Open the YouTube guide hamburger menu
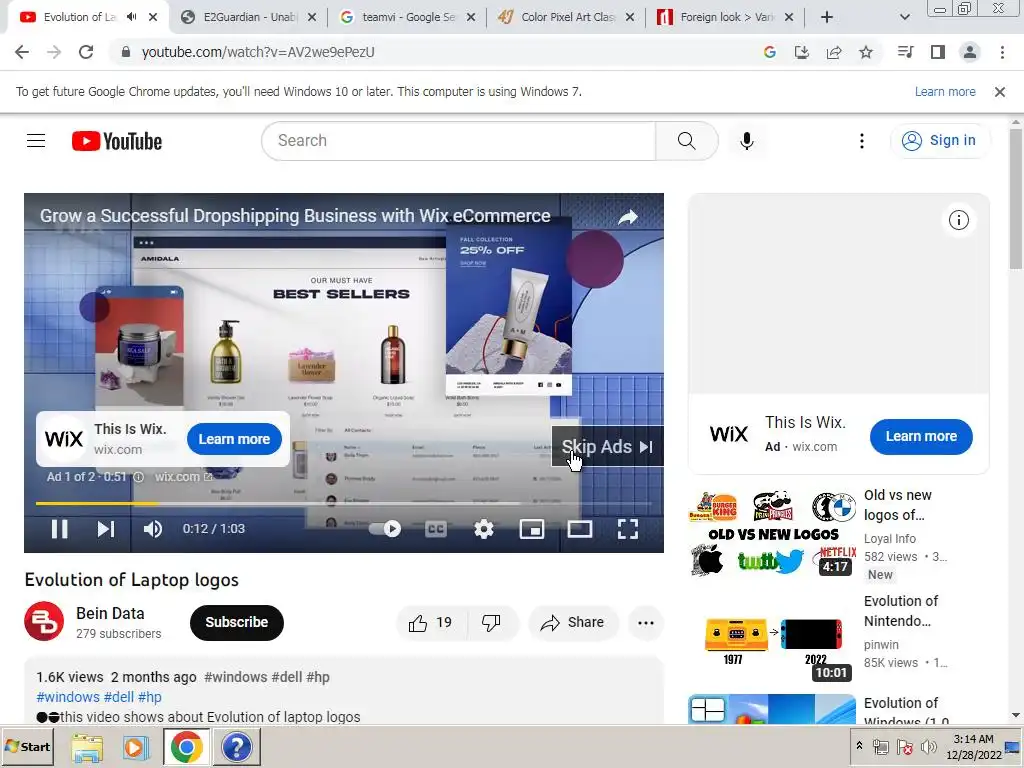Image resolution: width=1024 pixels, height=768 pixels. pyautogui.click(x=36, y=140)
